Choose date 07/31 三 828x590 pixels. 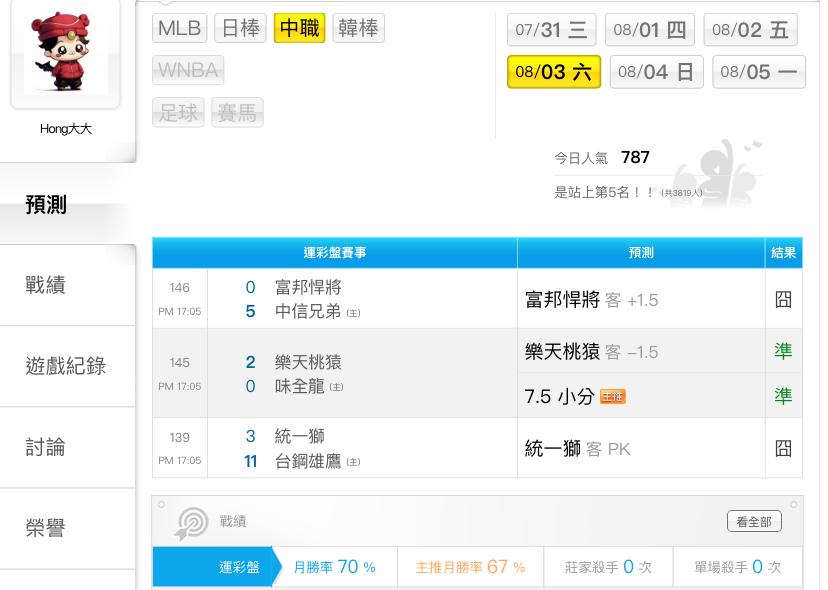point(551,30)
